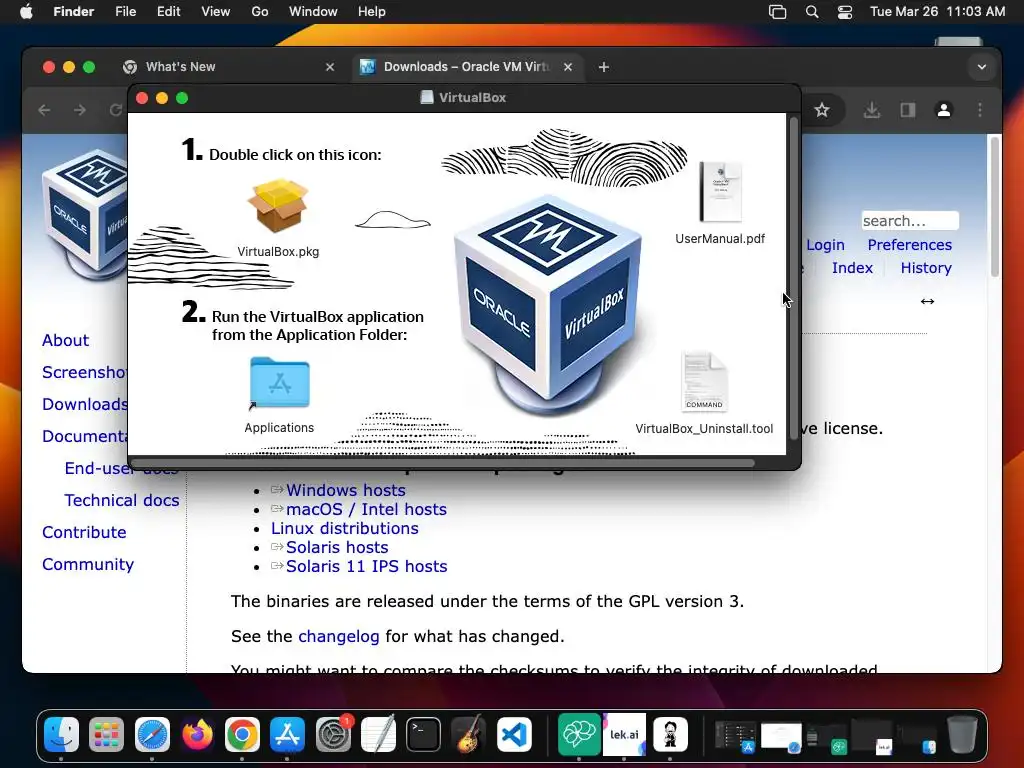Open the Apple menu
The image size is (1024, 768).
tap(26, 12)
